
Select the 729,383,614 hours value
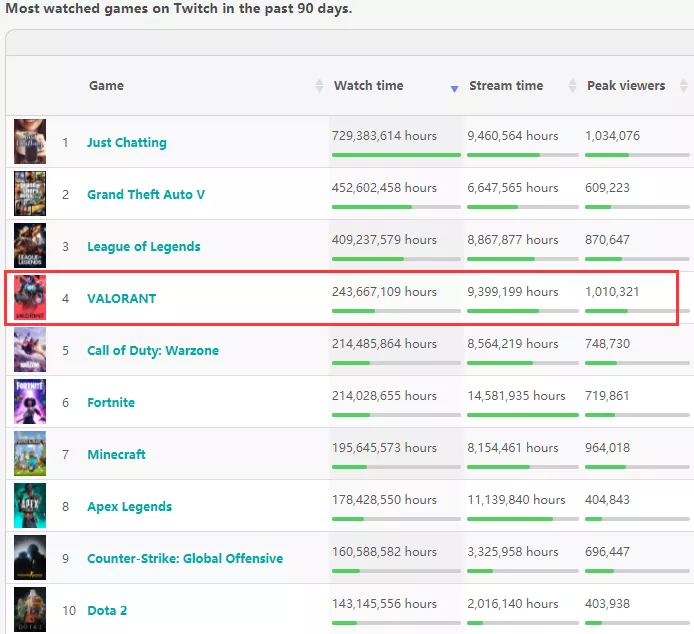[384, 135]
